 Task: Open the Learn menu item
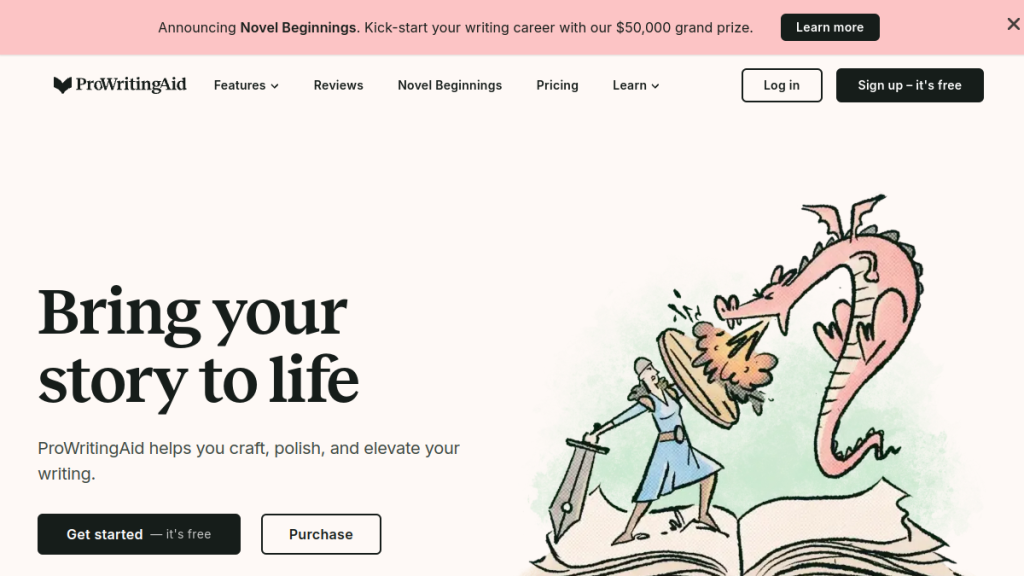click(x=636, y=86)
